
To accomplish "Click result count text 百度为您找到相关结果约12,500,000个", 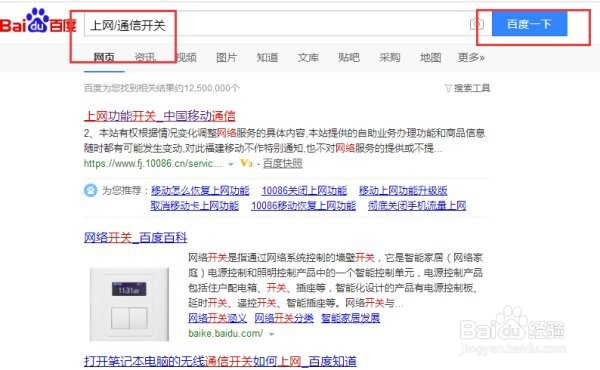I will [x=161, y=88].
